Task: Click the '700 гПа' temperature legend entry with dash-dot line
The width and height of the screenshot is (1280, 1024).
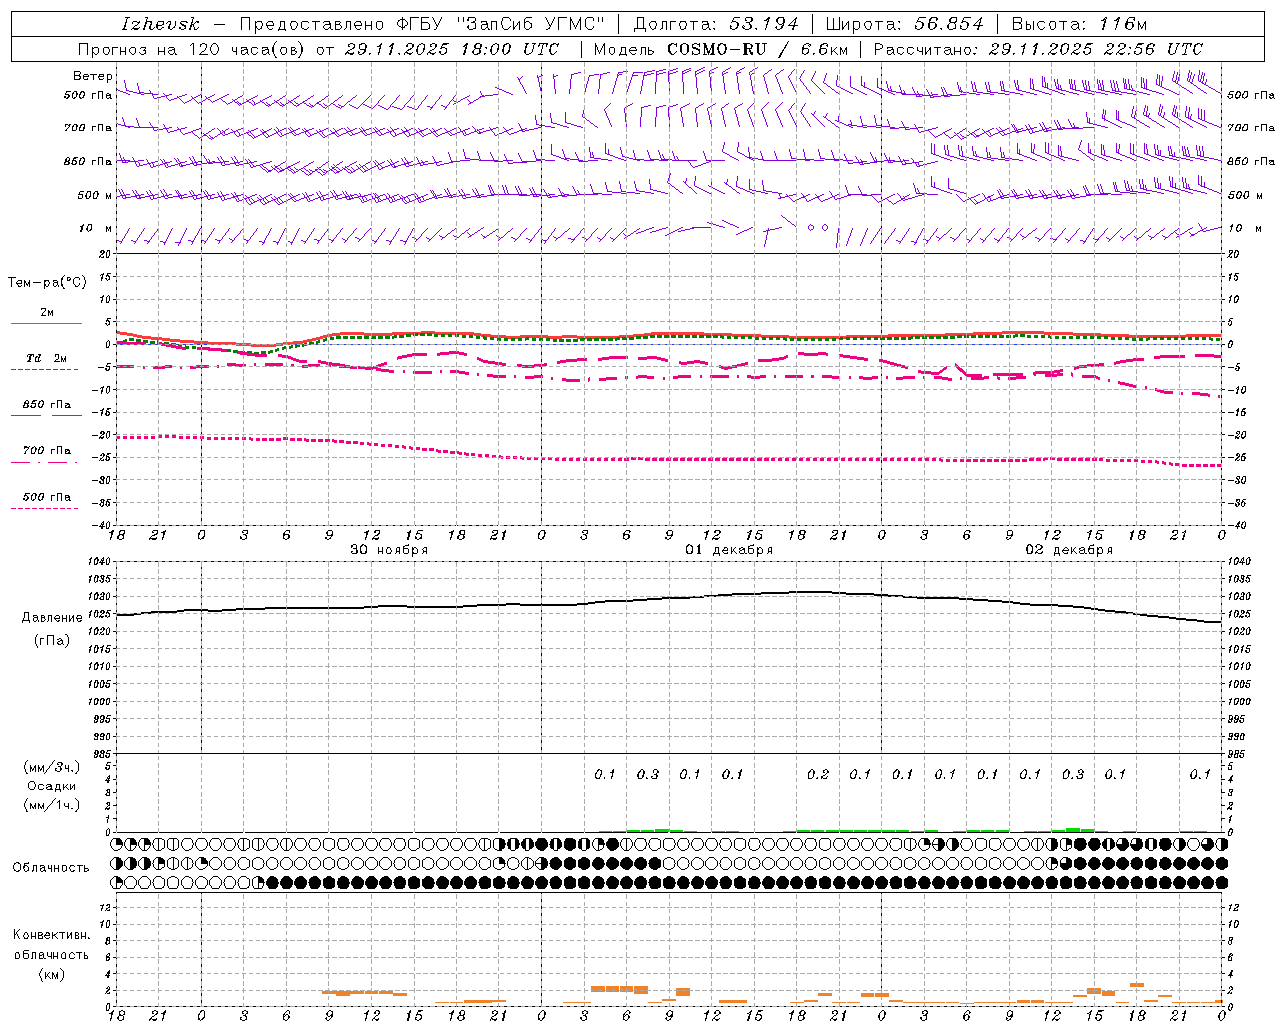Action: tap(46, 451)
